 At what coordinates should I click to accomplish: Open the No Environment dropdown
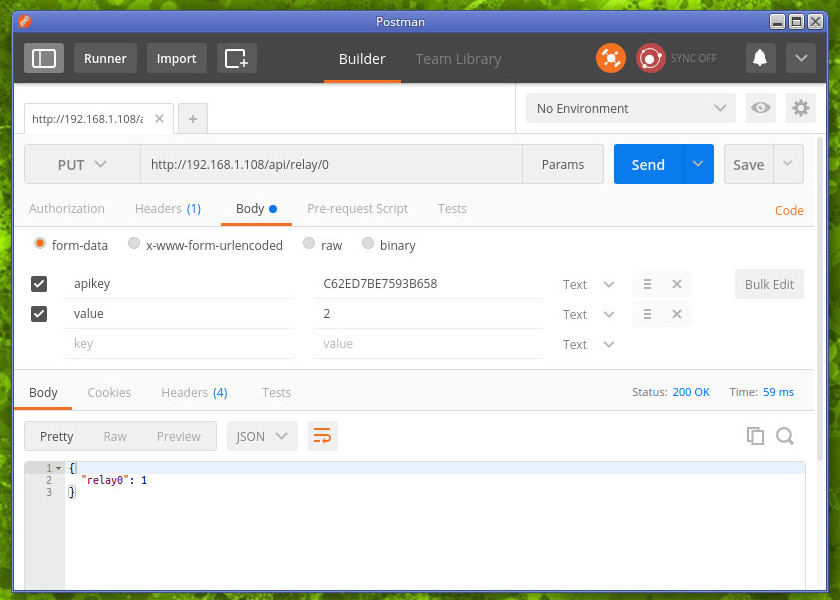click(631, 108)
